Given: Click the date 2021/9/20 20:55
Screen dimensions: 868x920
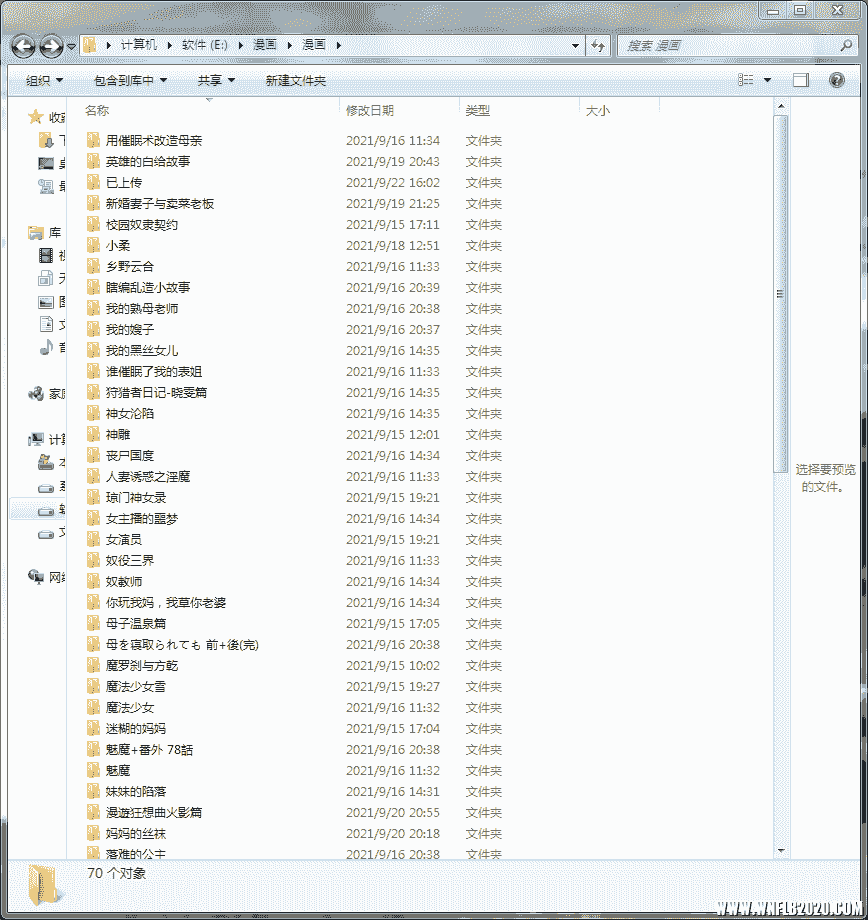Looking at the screenshot, I should click(x=393, y=813).
